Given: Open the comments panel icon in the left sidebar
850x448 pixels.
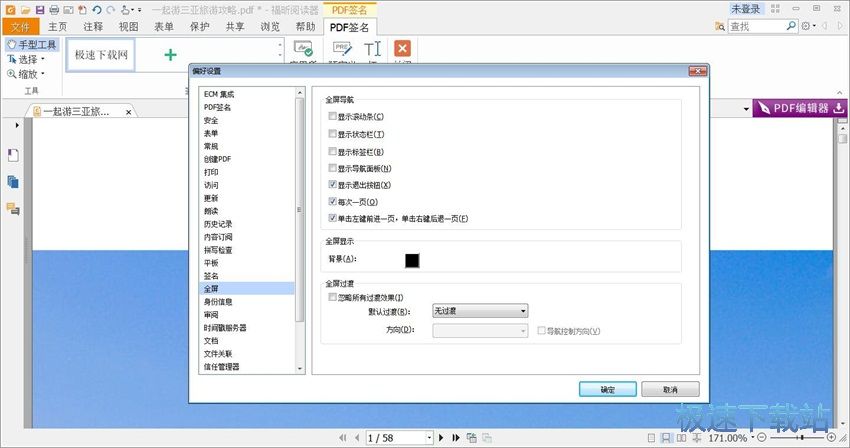Looking at the screenshot, I should click(x=13, y=208).
